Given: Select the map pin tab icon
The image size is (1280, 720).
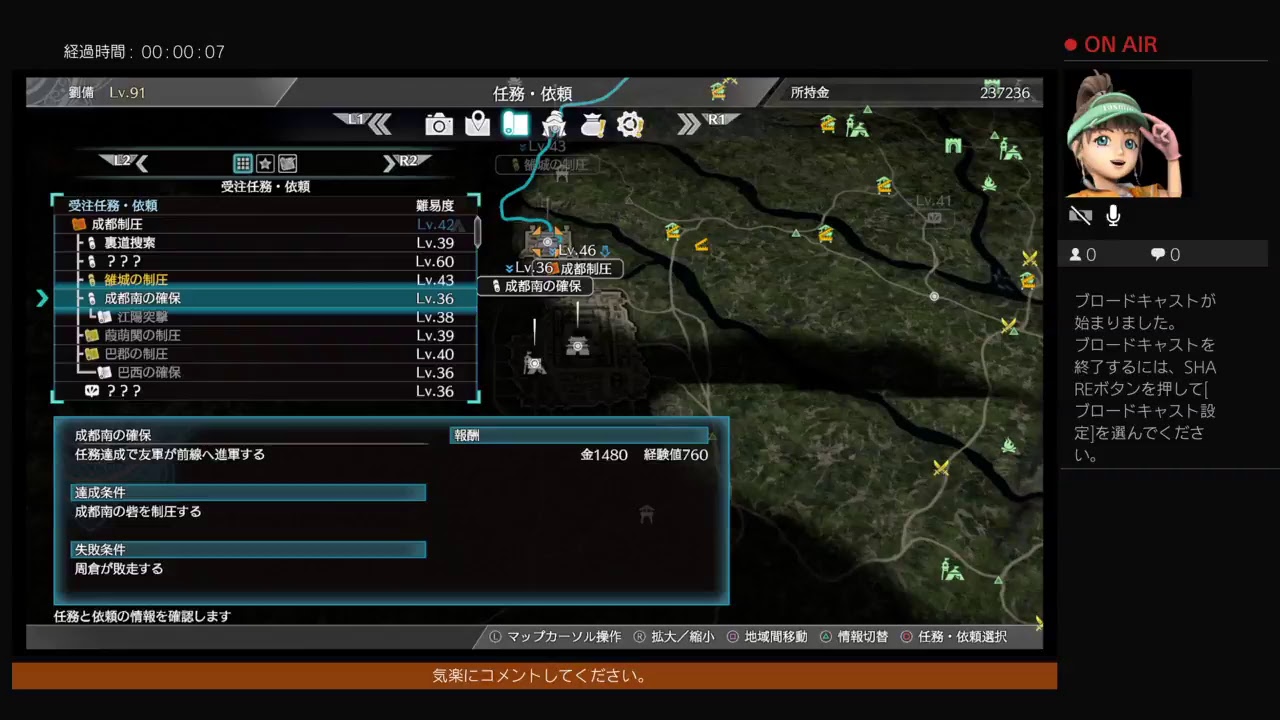Looking at the screenshot, I should [477, 124].
